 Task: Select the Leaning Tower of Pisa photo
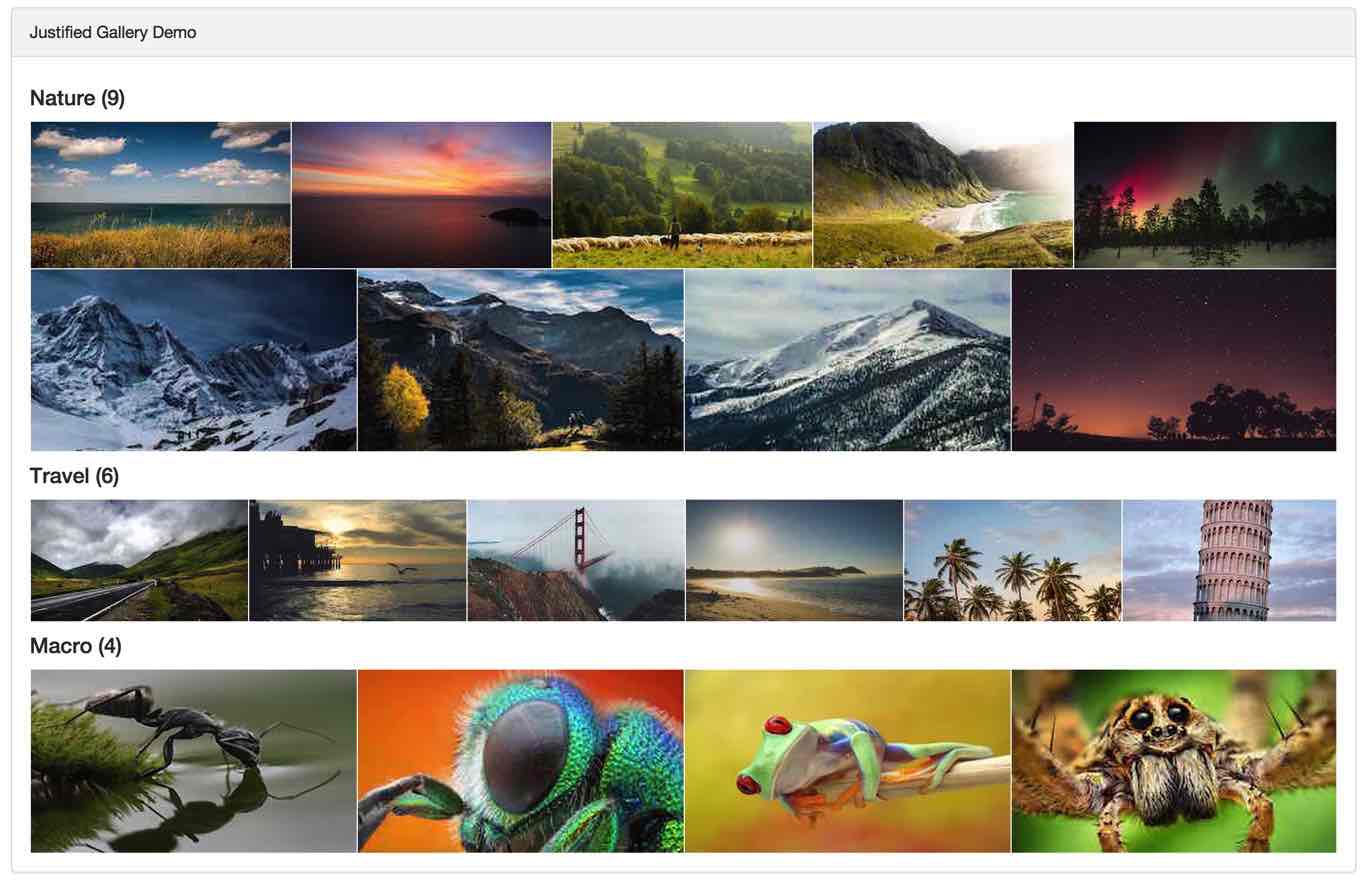click(x=1229, y=560)
